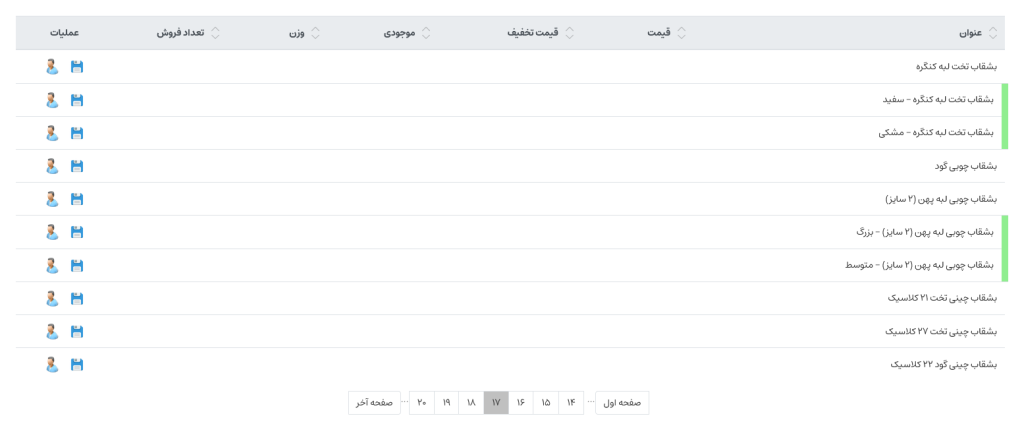This screenshot has height=441, width=1024.
Task: Click user icon for بشقاب چوبی لبه پهن - متوسط
Action: point(52,265)
